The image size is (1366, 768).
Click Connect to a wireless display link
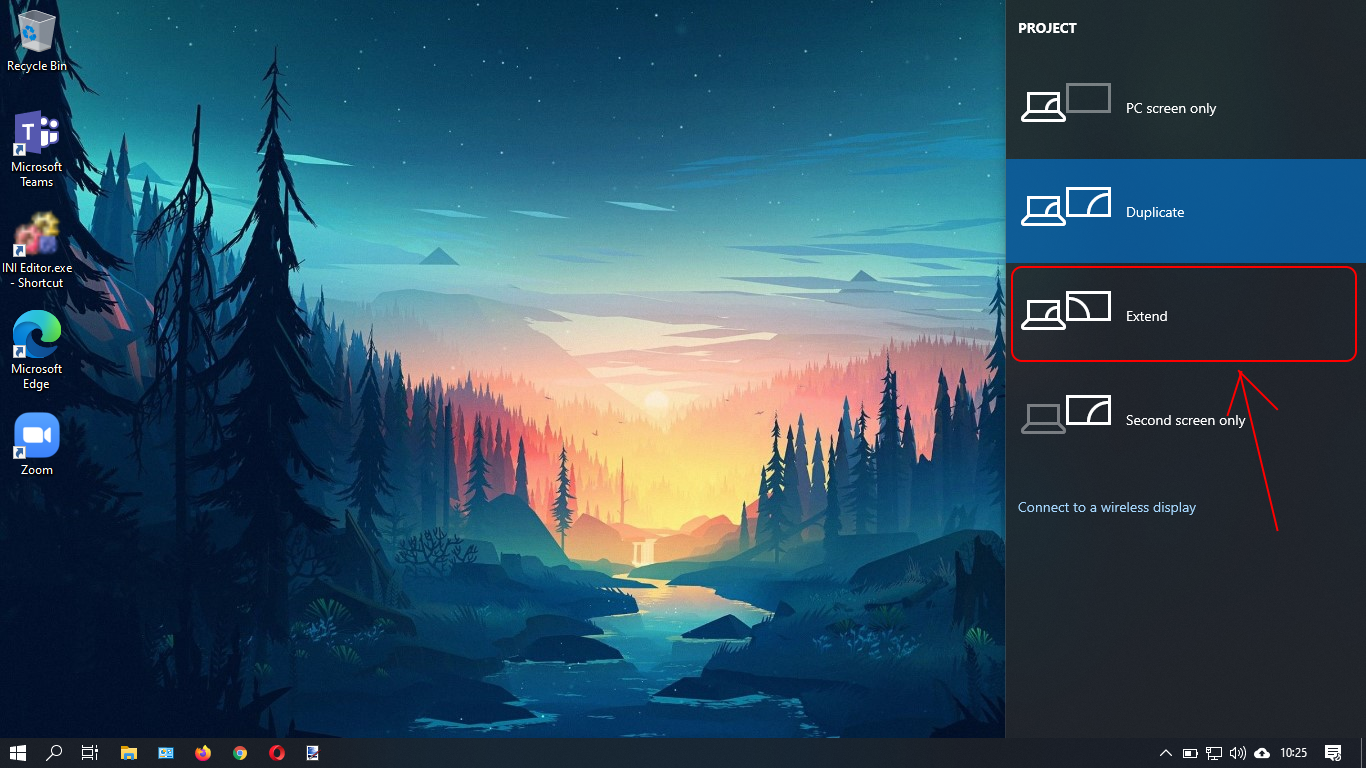(1106, 507)
